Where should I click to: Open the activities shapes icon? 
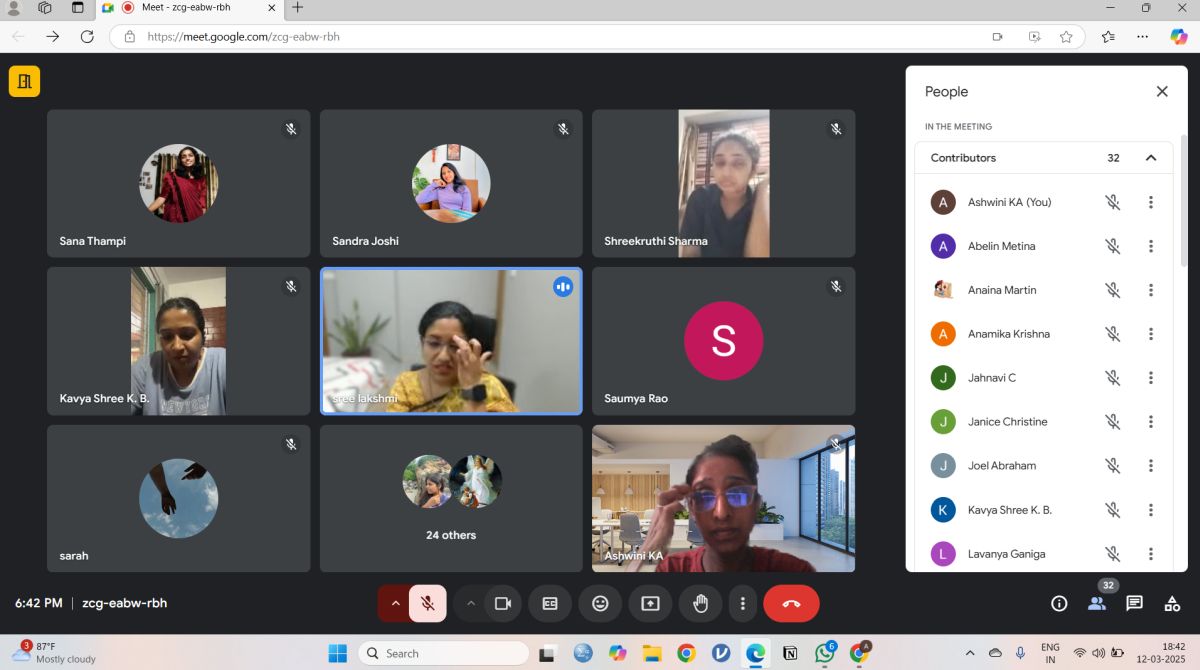(x=1172, y=603)
